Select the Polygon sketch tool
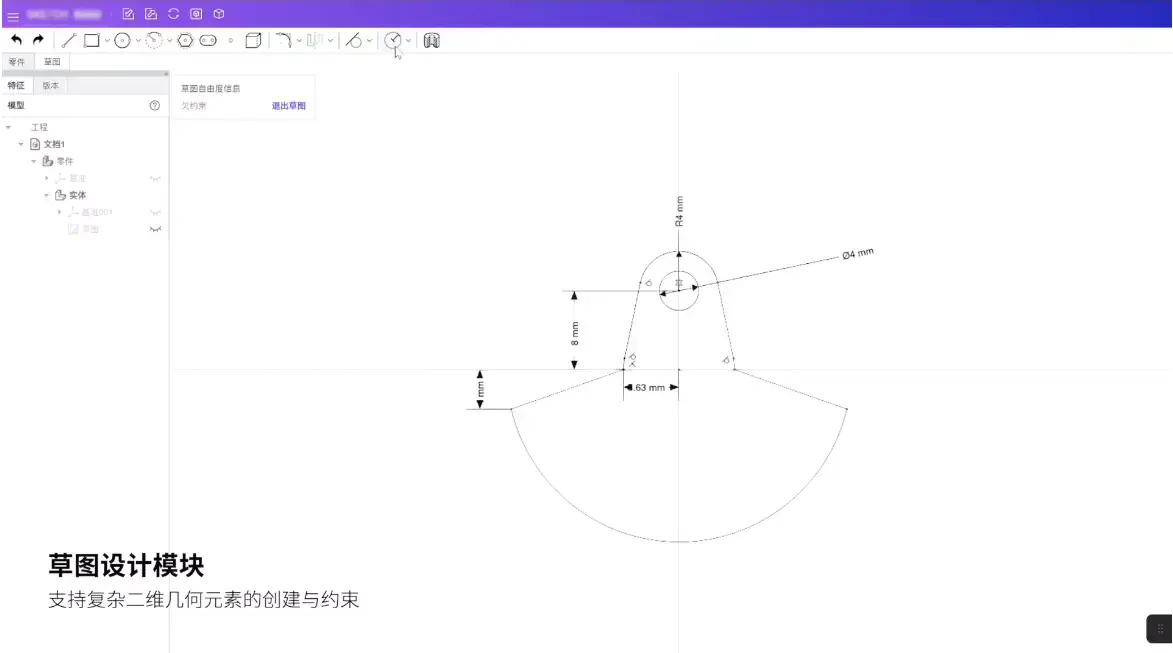The height and width of the screenshot is (653, 1173). coord(184,40)
